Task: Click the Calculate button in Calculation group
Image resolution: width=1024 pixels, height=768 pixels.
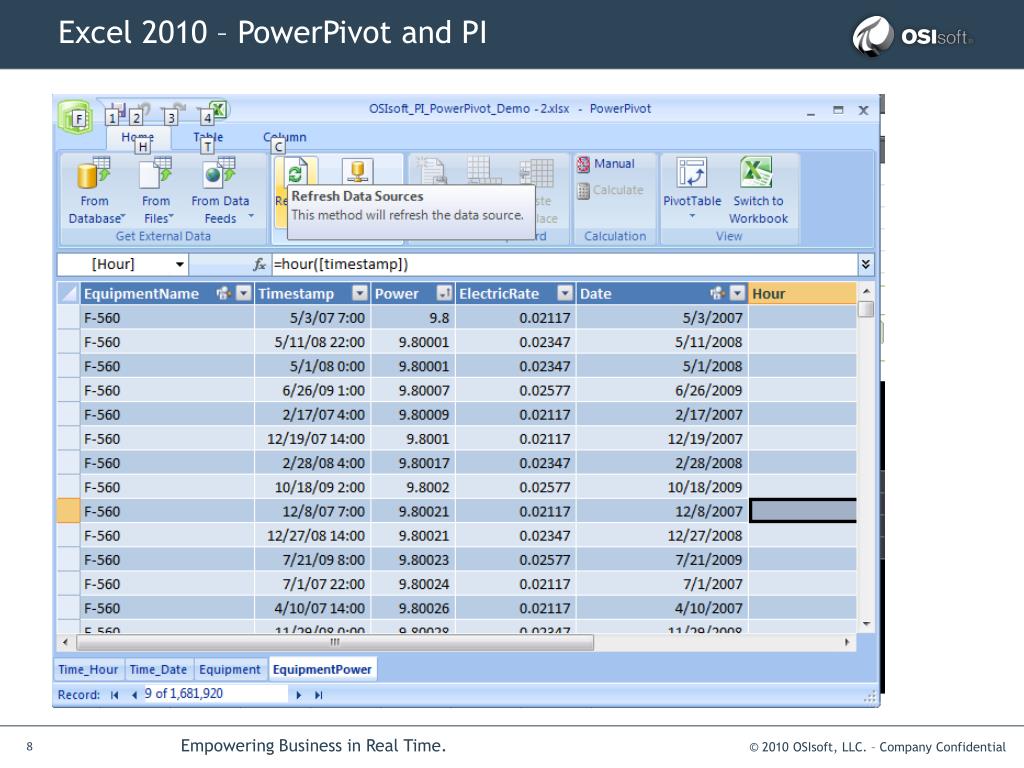Action: pyautogui.click(x=610, y=190)
